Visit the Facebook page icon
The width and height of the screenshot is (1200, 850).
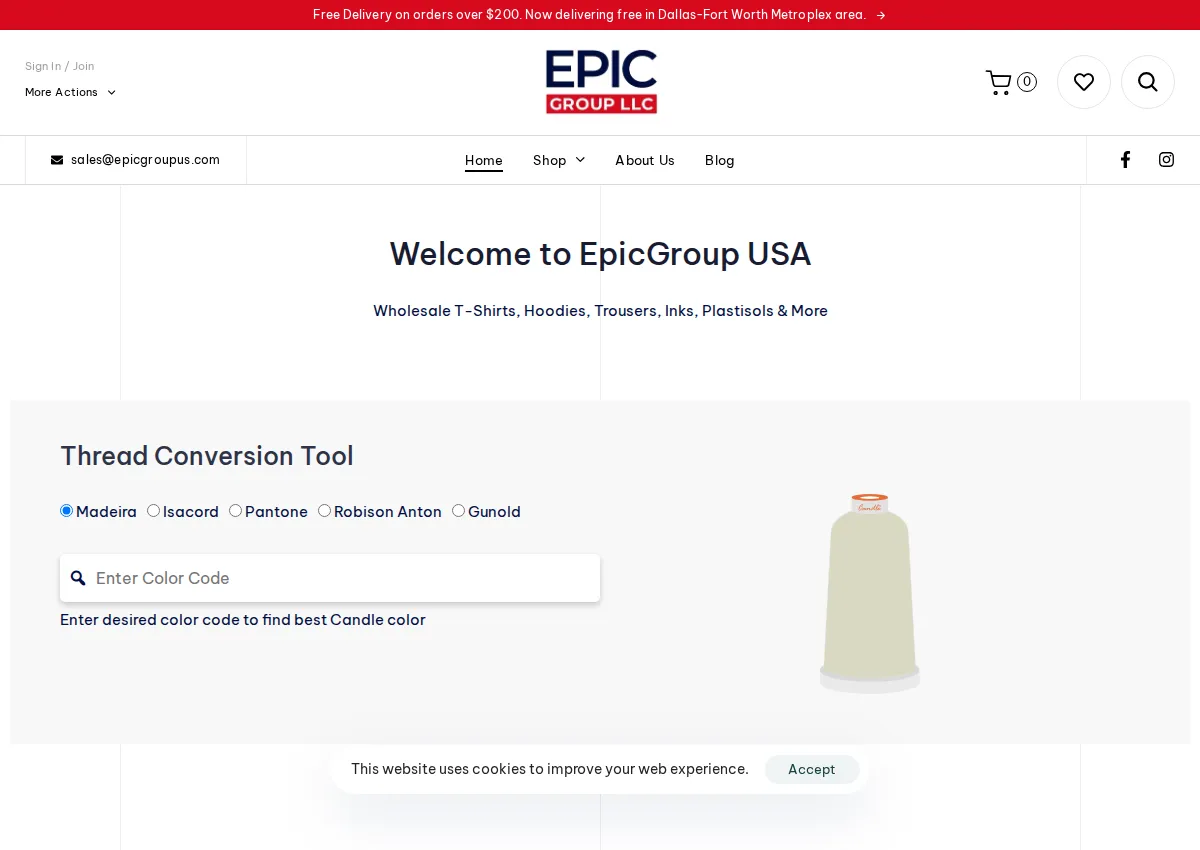pos(1125,160)
